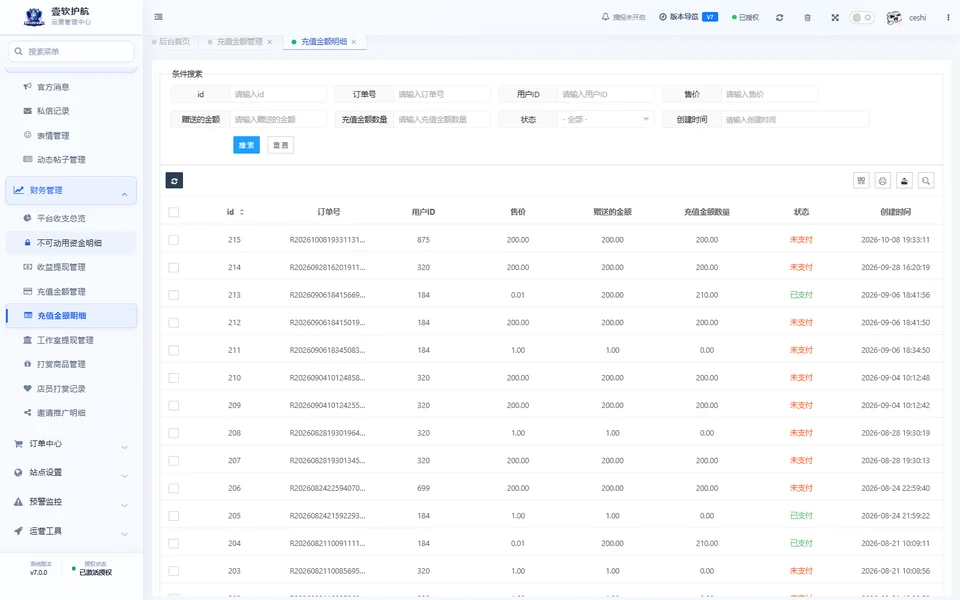Focus the 搜索菜单 search box

(x=71, y=51)
